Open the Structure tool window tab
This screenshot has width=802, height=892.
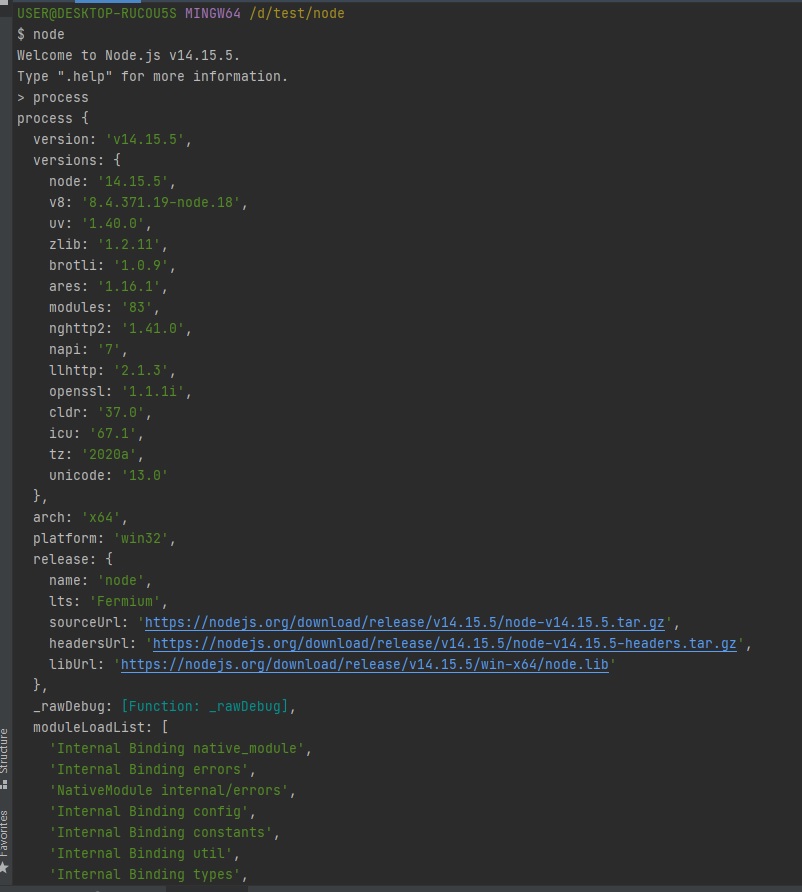pyautogui.click(x=5, y=758)
